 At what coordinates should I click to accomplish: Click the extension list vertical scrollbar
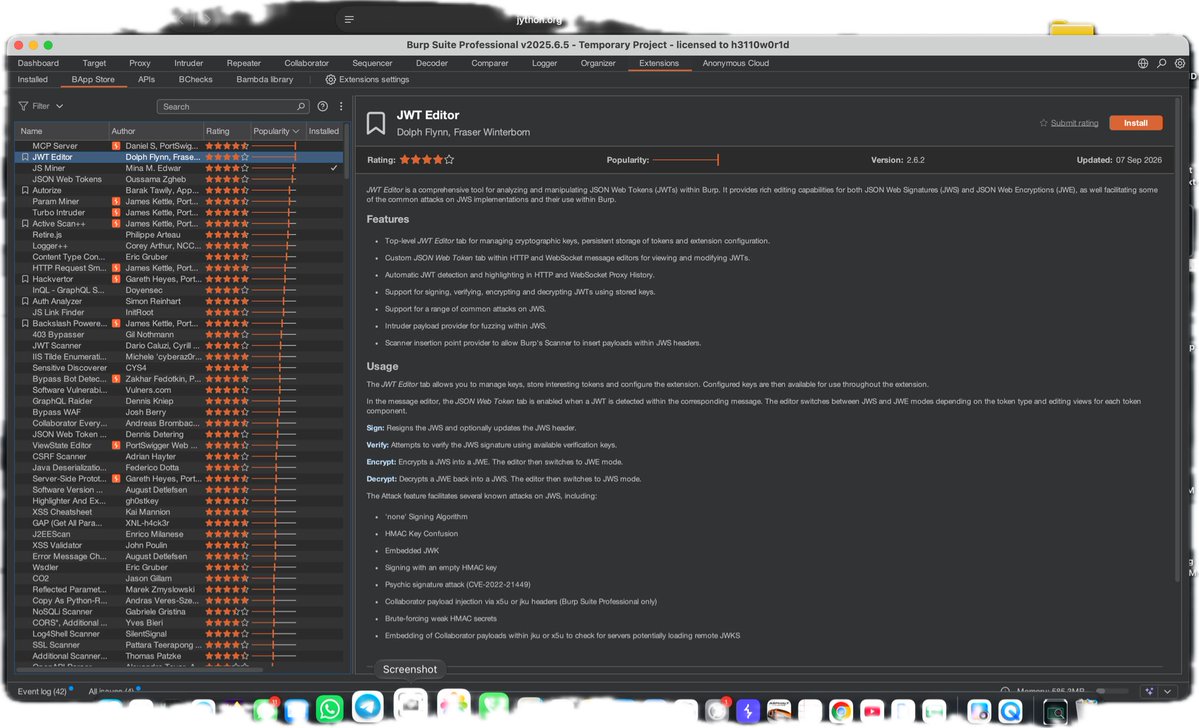[346, 151]
